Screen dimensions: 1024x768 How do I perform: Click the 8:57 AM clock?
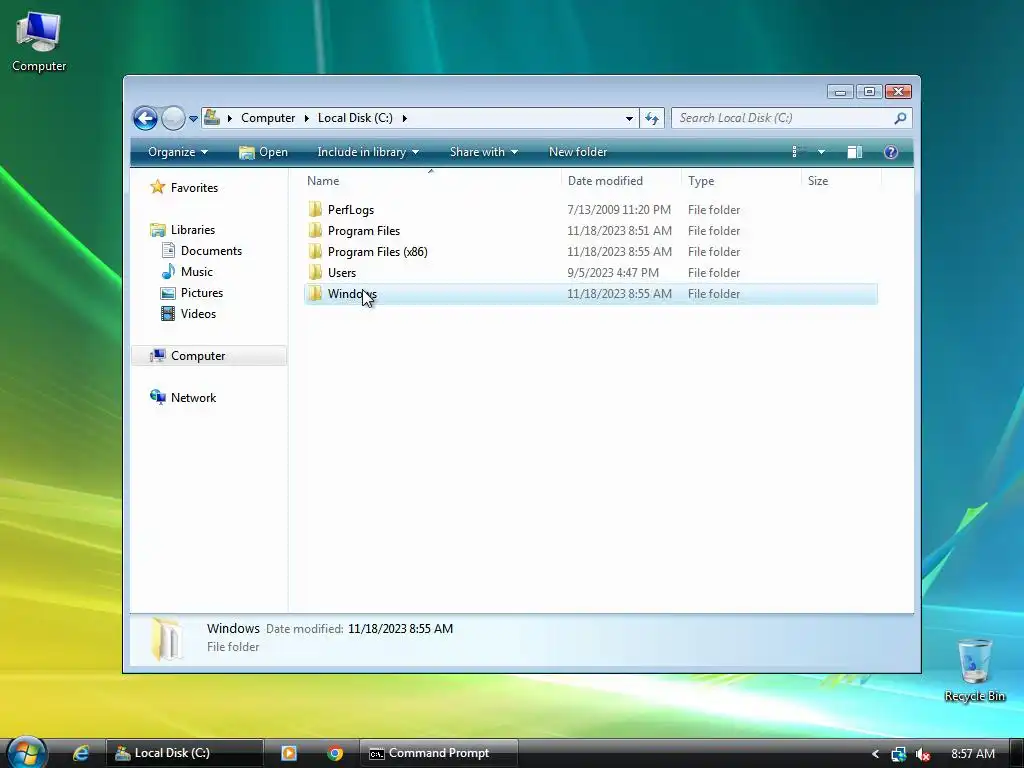point(972,754)
